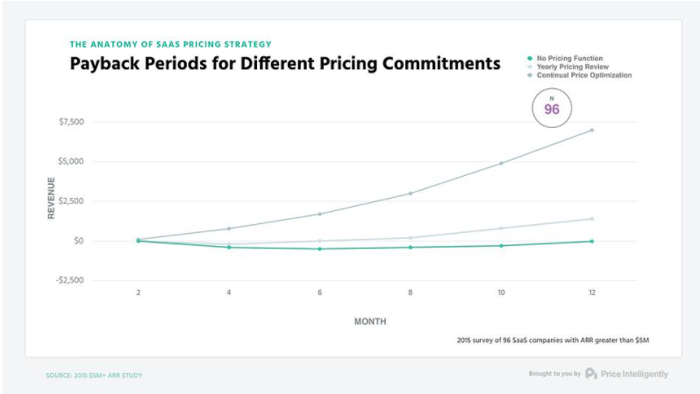Viewport: 700px width, 394px height.
Task: Click the No Pricing Function legend dot
Action: click(x=530, y=58)
